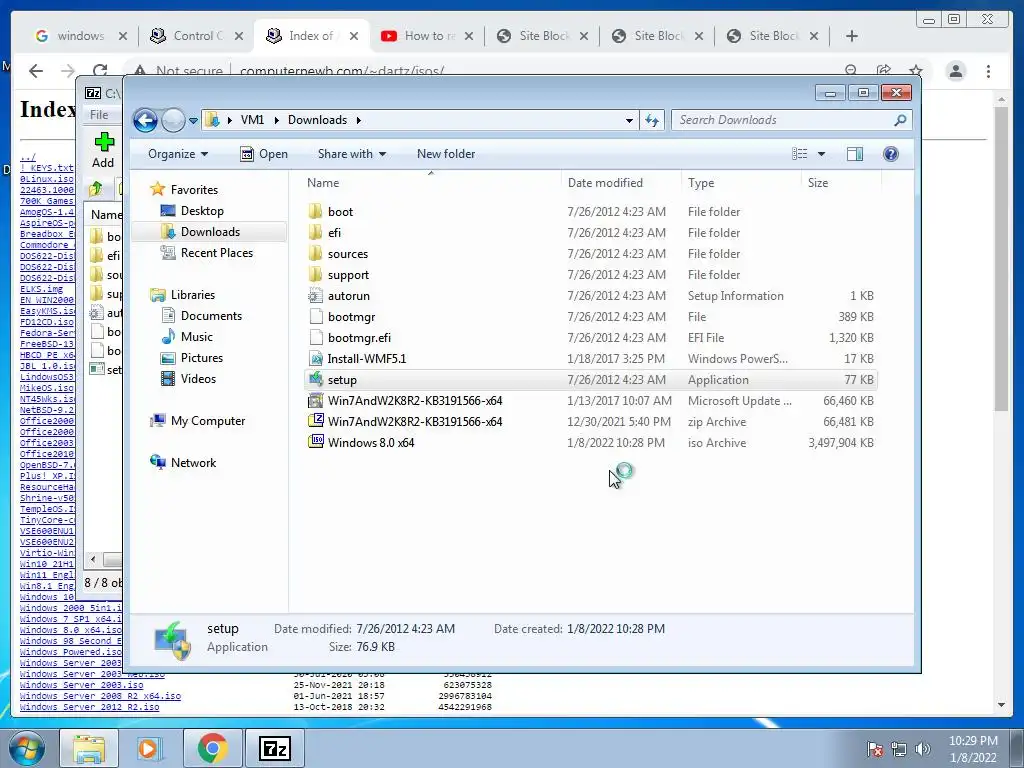The image size is (1024, 768).
Task: Expand the address bar history dropdown
Action: pos(629,120)
